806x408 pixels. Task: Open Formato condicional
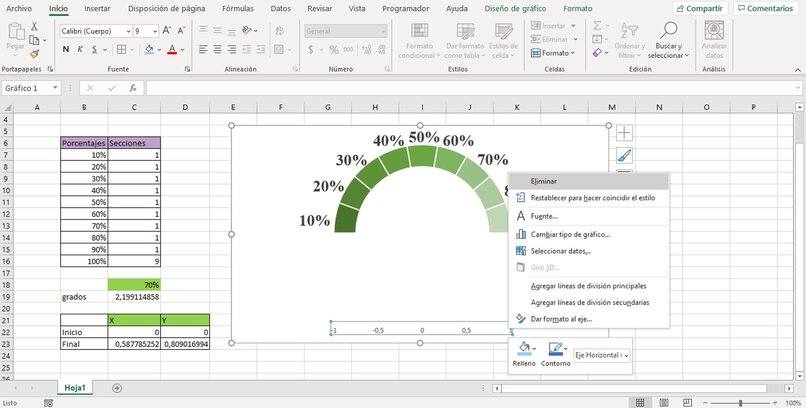point(419,40)
